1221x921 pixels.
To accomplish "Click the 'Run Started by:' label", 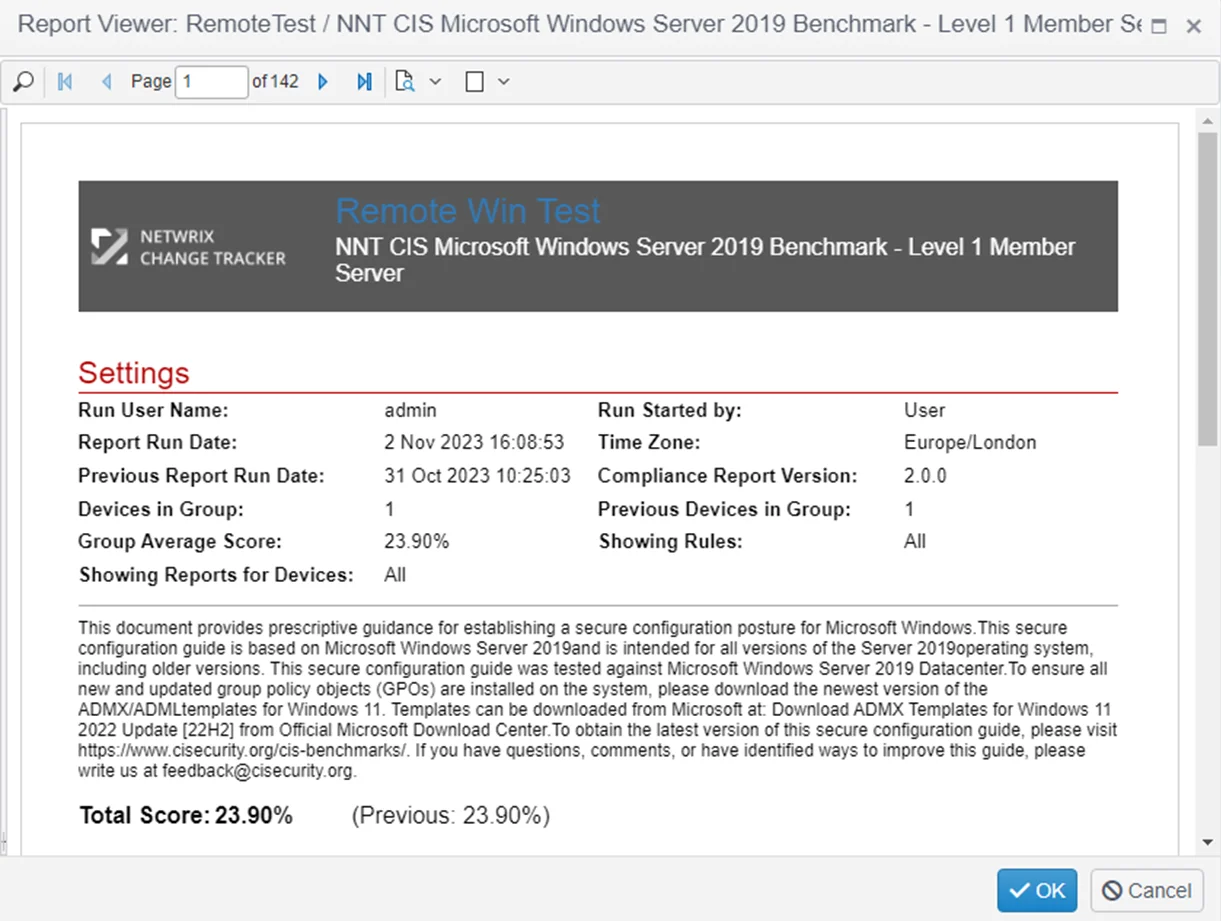I will tap(670, 410).
